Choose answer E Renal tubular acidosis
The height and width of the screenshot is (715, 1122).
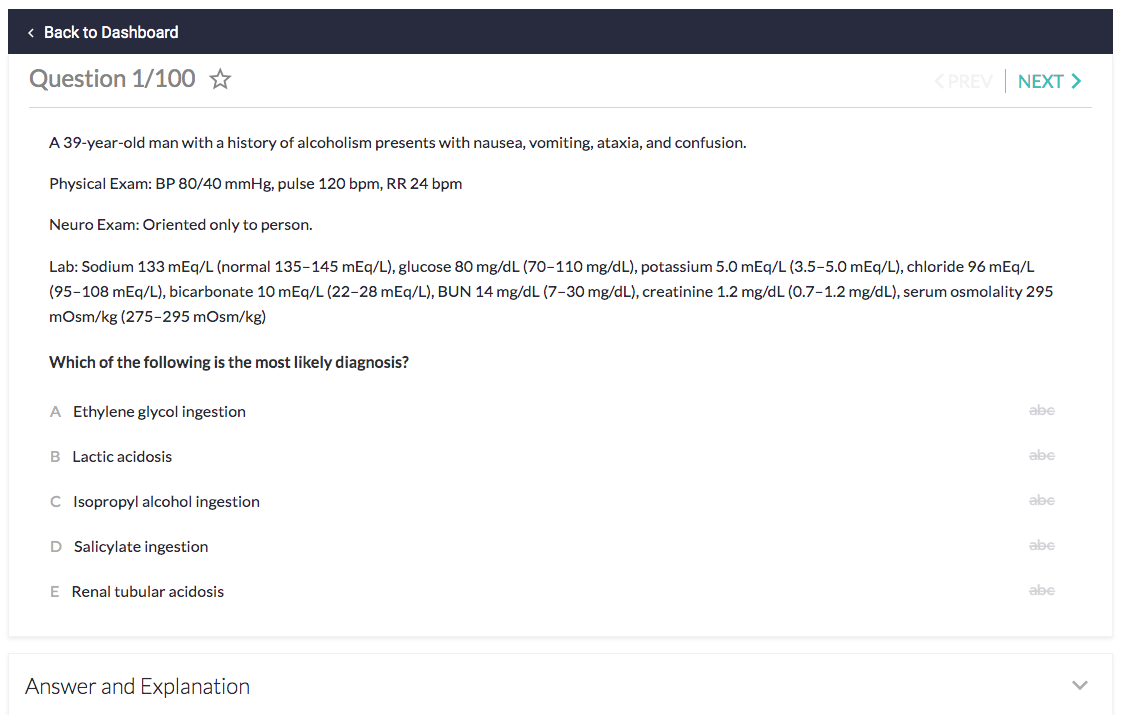[148, 592]
